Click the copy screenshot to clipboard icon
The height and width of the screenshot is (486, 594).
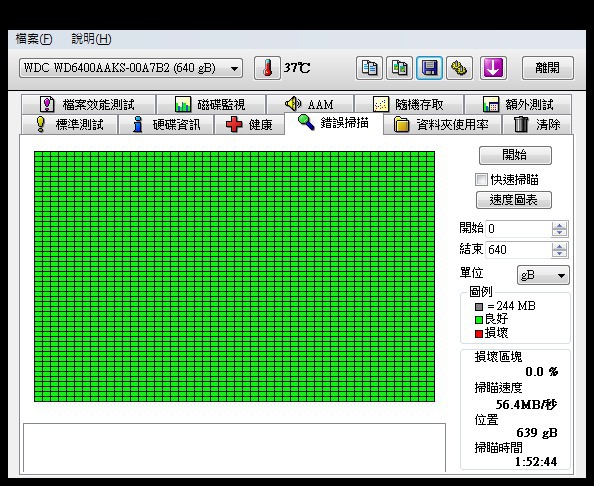tap(399, 68)
